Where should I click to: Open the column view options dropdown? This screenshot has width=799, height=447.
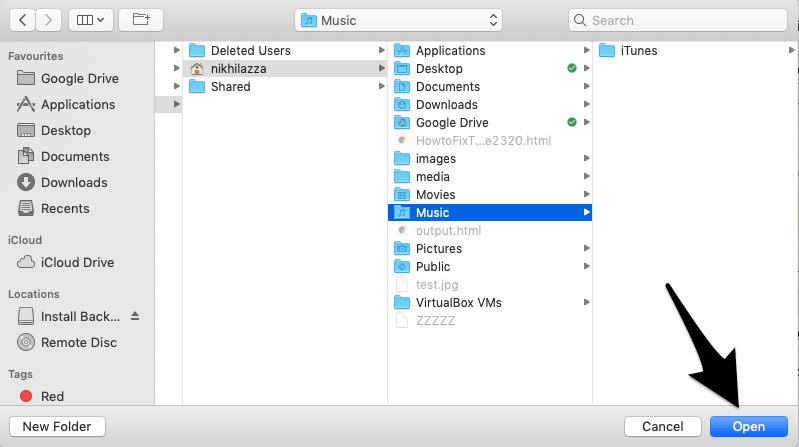pyautogui.click(x=91, y=20)
